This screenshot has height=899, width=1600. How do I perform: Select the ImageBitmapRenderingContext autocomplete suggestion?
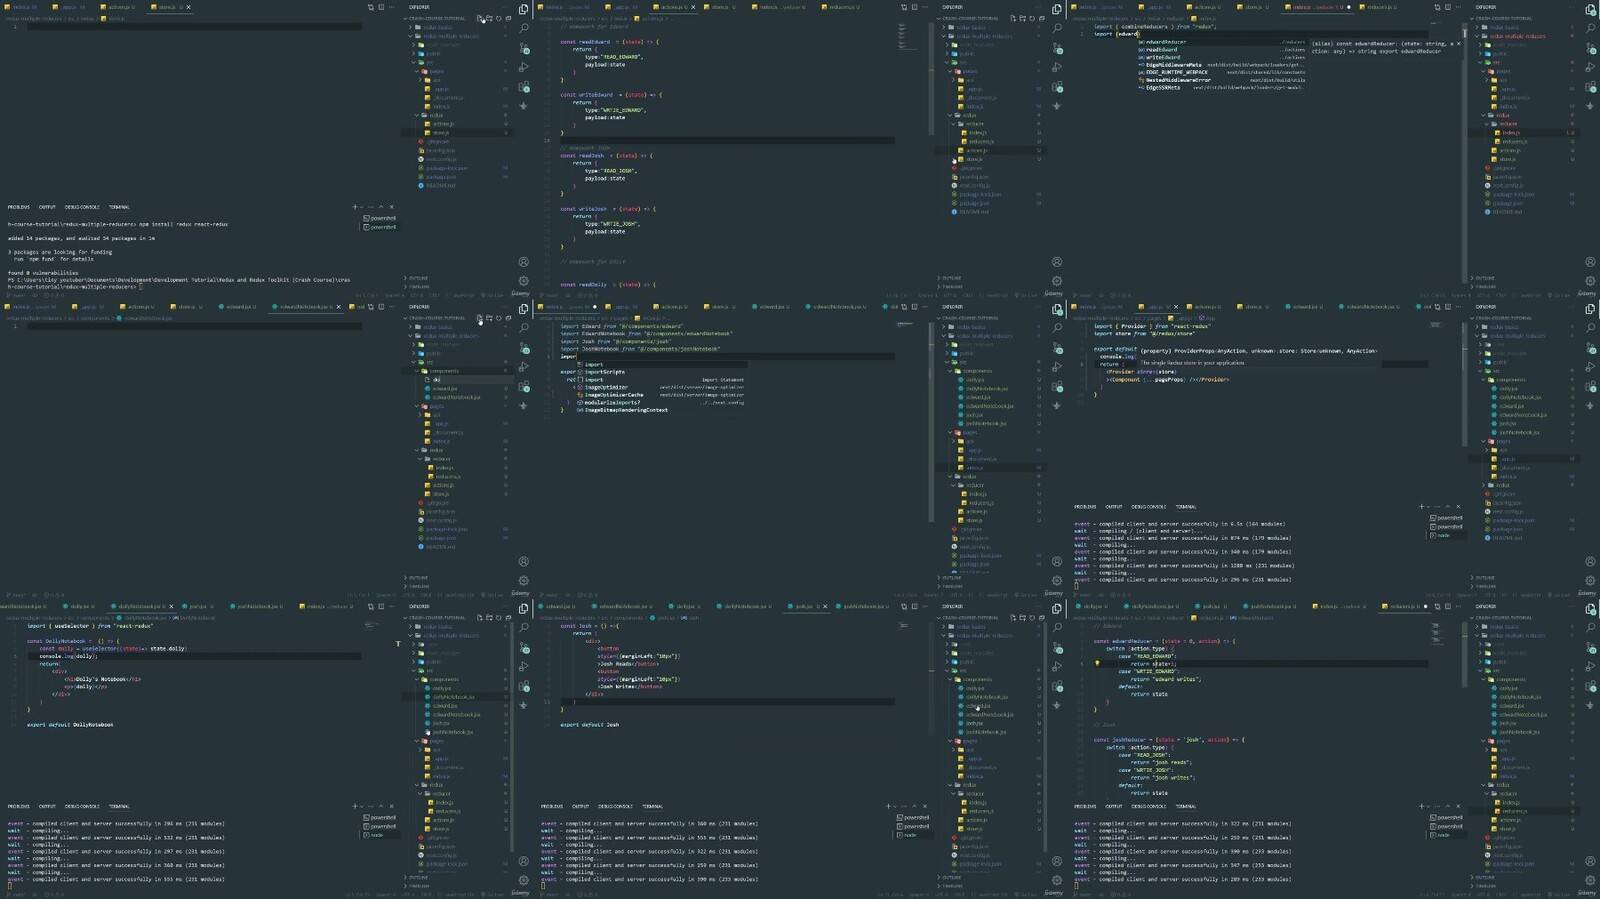(664, 410)
